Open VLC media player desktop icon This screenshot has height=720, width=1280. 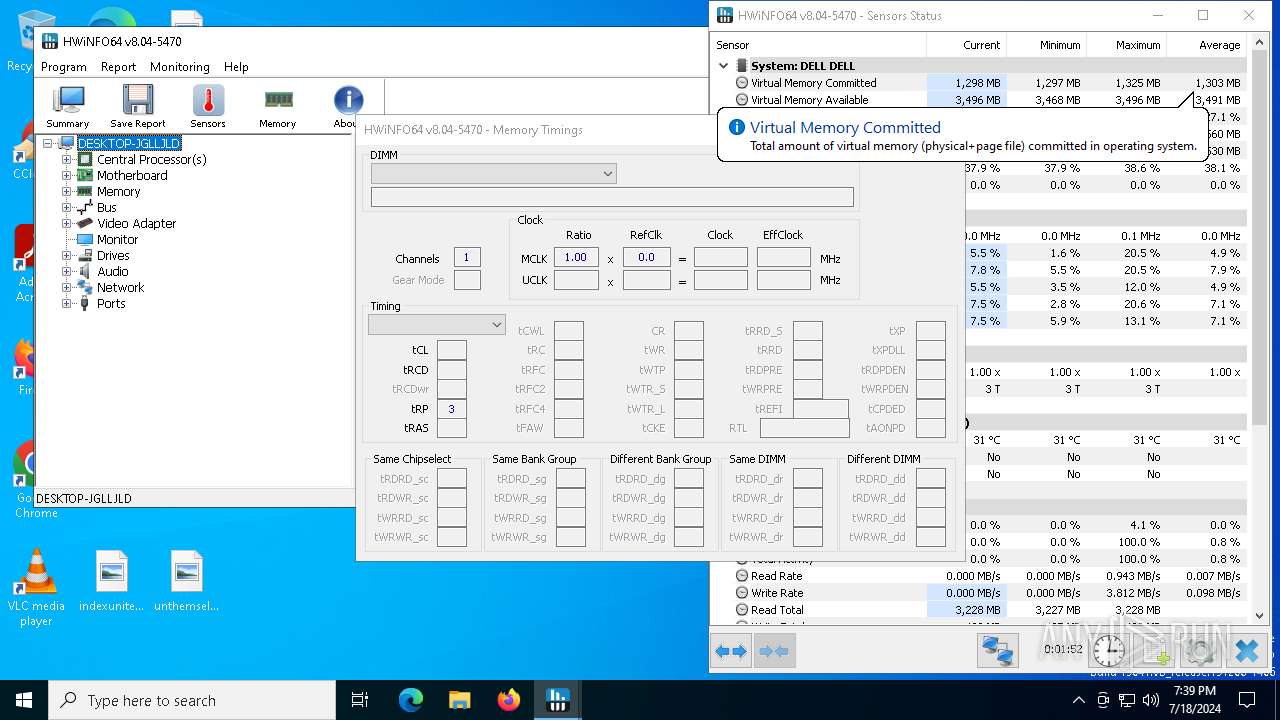click(36, 588)
